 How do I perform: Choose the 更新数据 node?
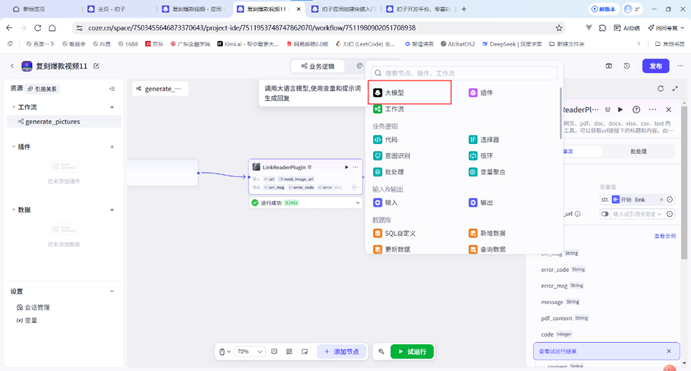pos(392,249)
